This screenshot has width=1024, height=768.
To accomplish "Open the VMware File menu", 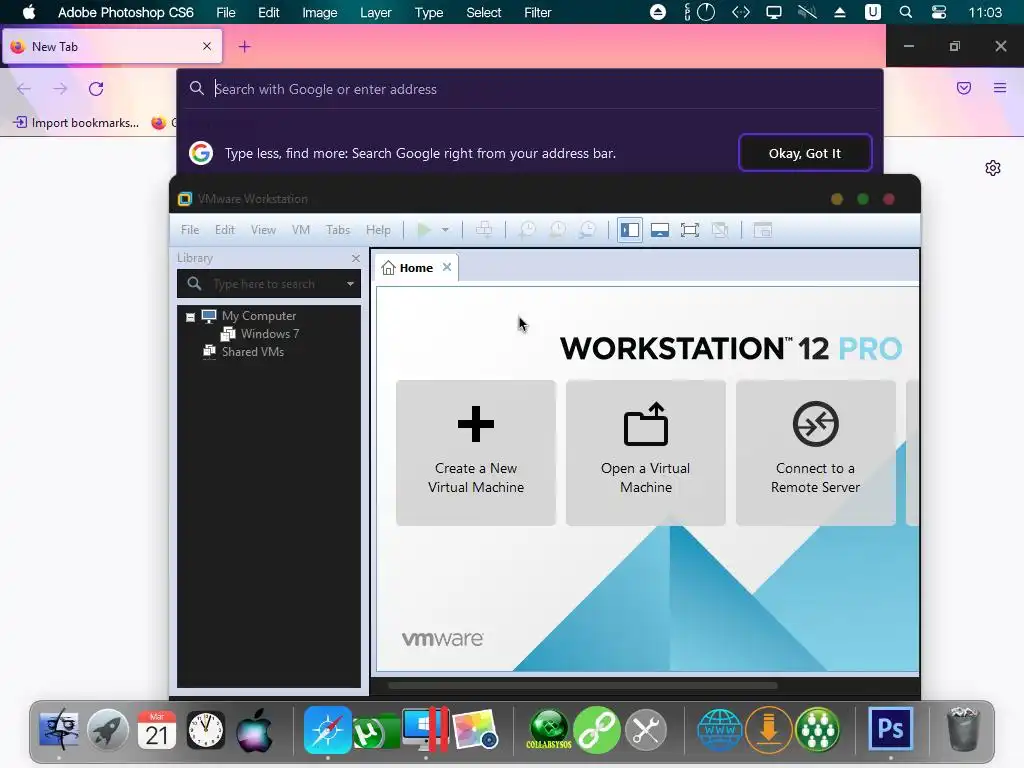I will point(190,230).
